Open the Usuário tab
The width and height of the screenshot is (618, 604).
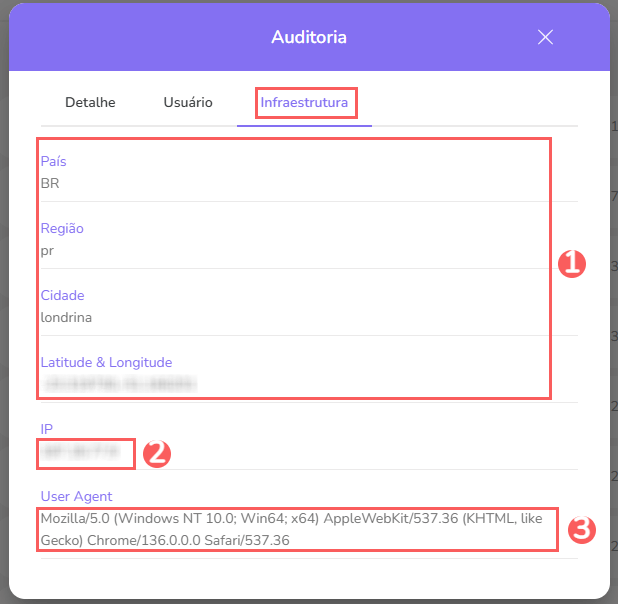click(188, 102)
